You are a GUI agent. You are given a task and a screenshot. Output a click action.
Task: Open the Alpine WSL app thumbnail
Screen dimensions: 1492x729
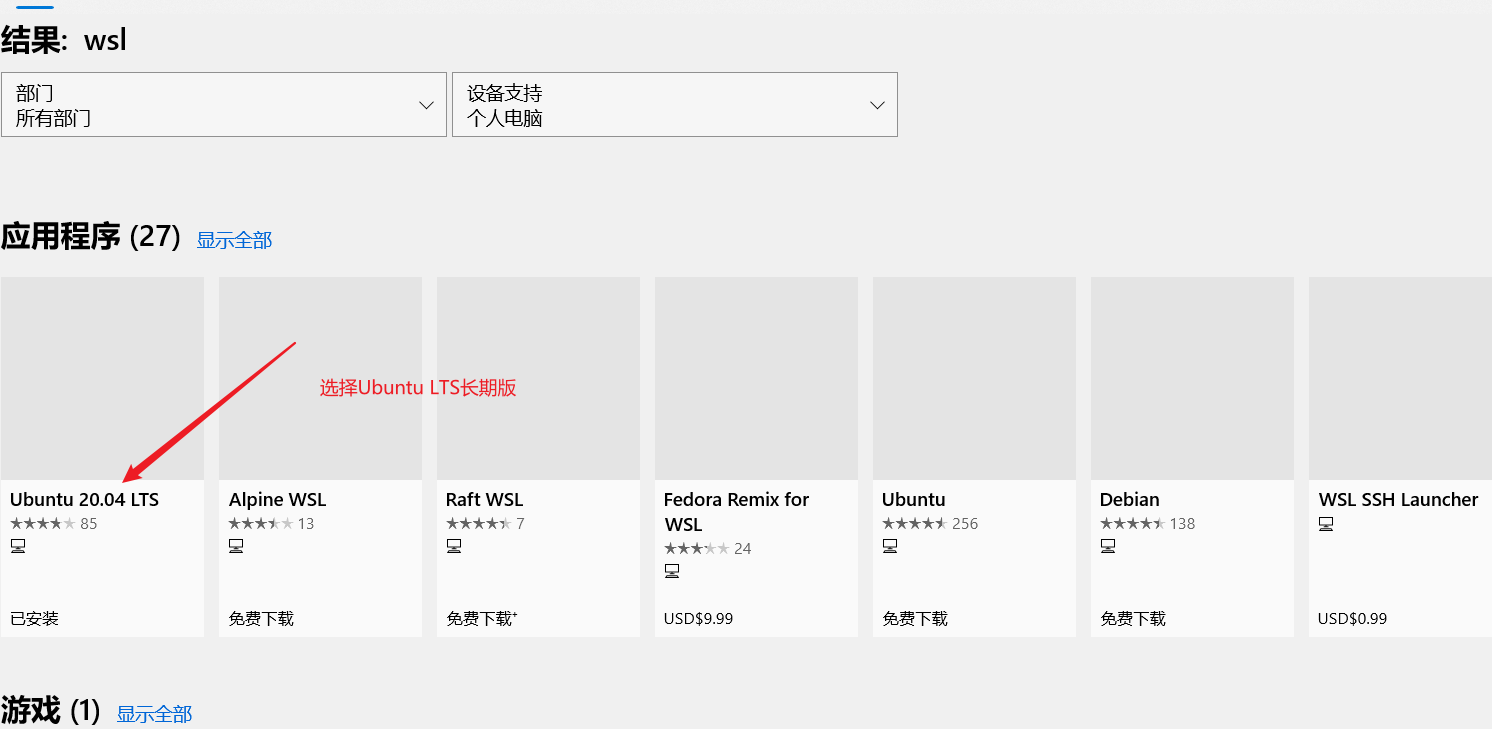320,378
